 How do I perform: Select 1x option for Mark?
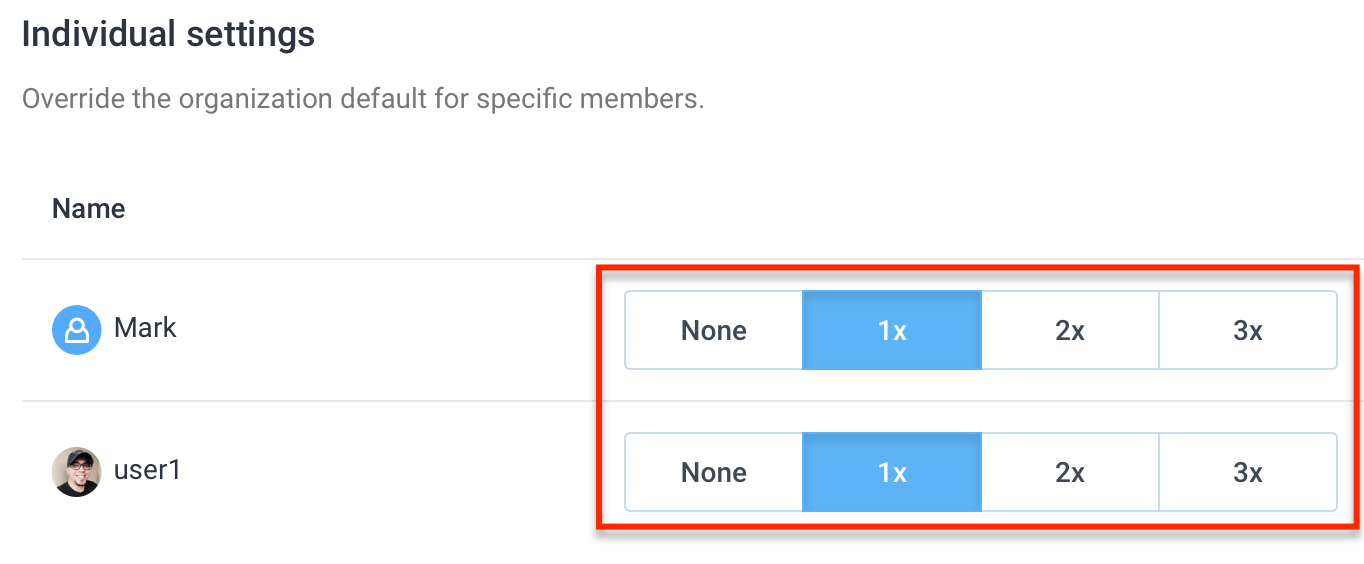coord(892,331)
